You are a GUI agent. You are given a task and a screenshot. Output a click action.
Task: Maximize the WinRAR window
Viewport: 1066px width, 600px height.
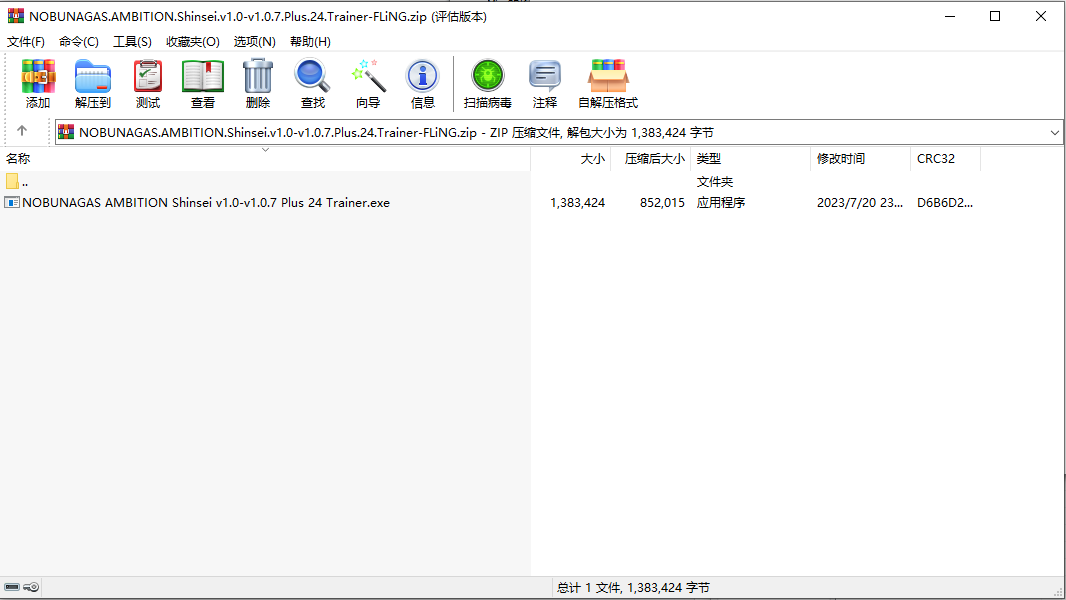click(x=995, y=16)
